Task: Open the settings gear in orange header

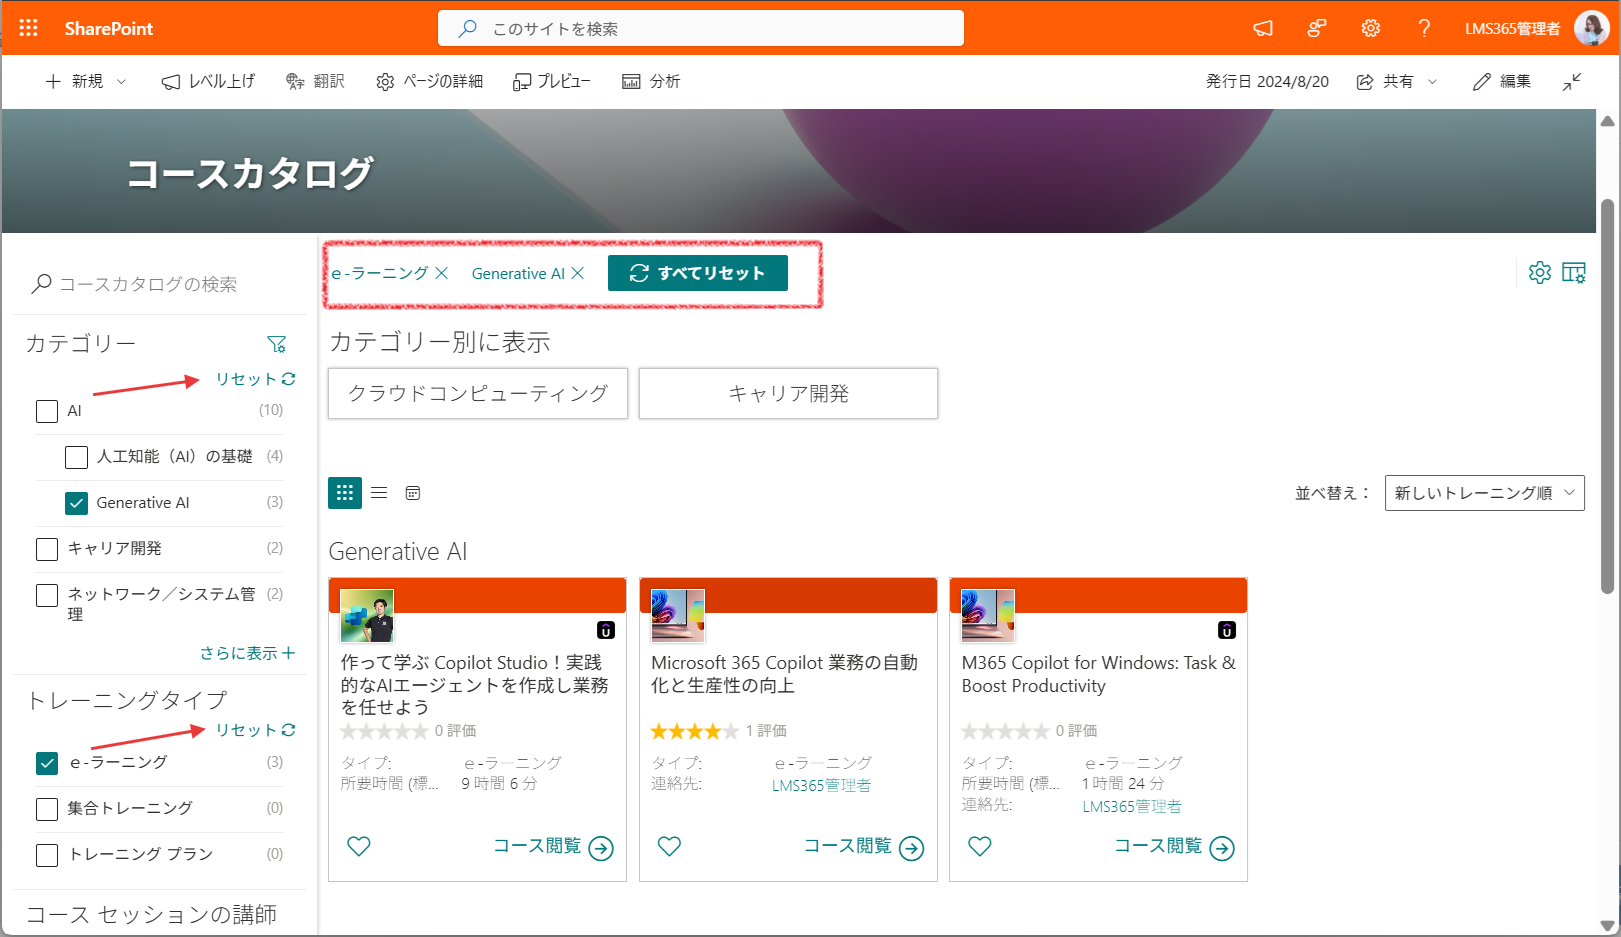Action: pyautogui.click(x=1371, y=28)
